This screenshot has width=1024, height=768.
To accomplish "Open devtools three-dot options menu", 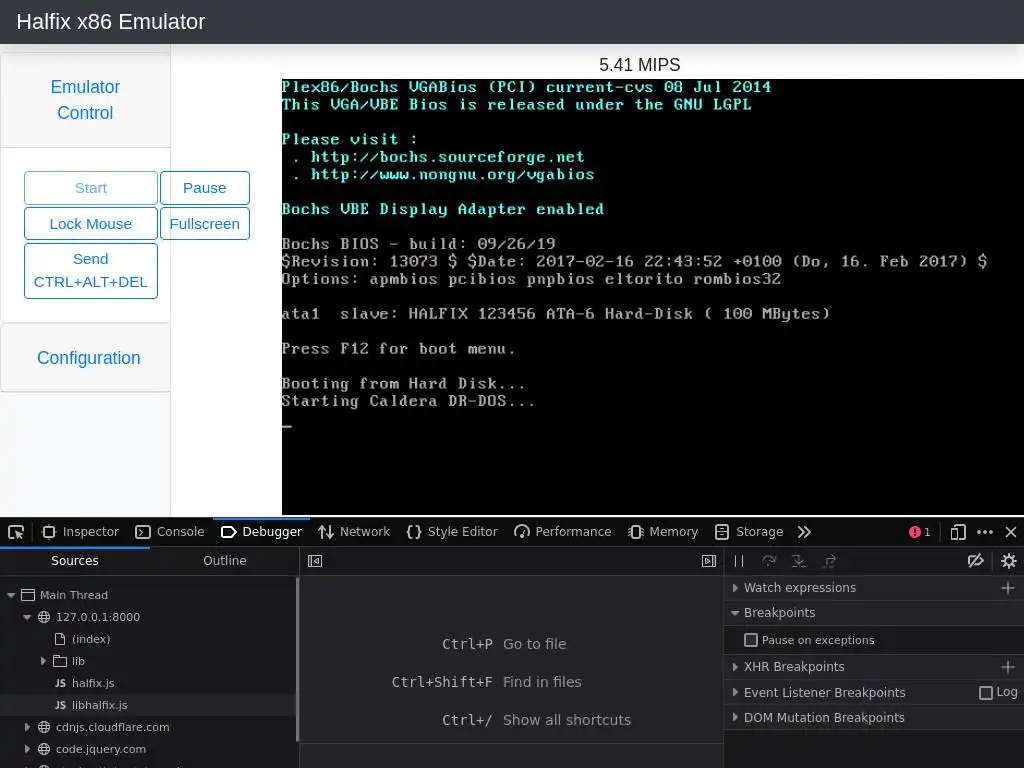I will point(985,532).
